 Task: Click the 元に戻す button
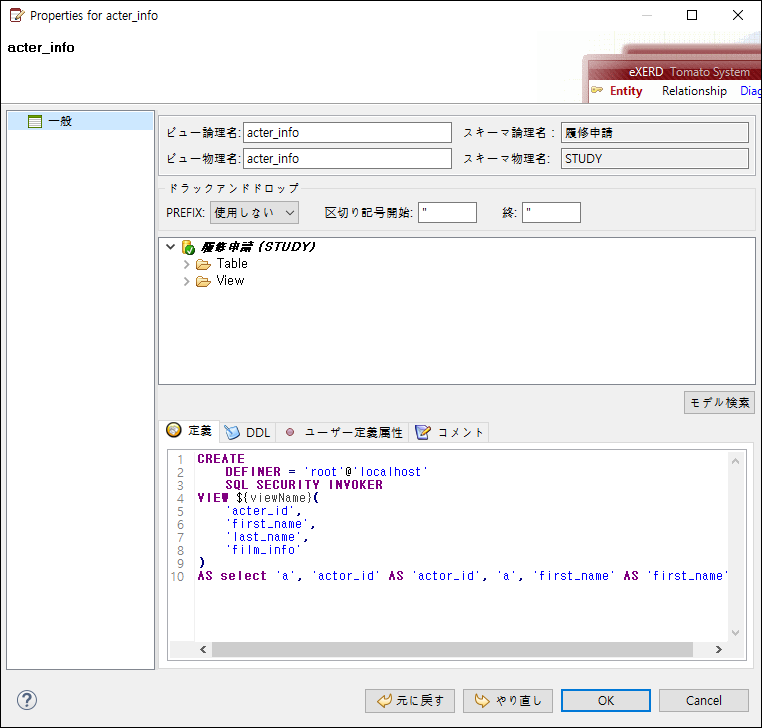click(x=410, y=701)
